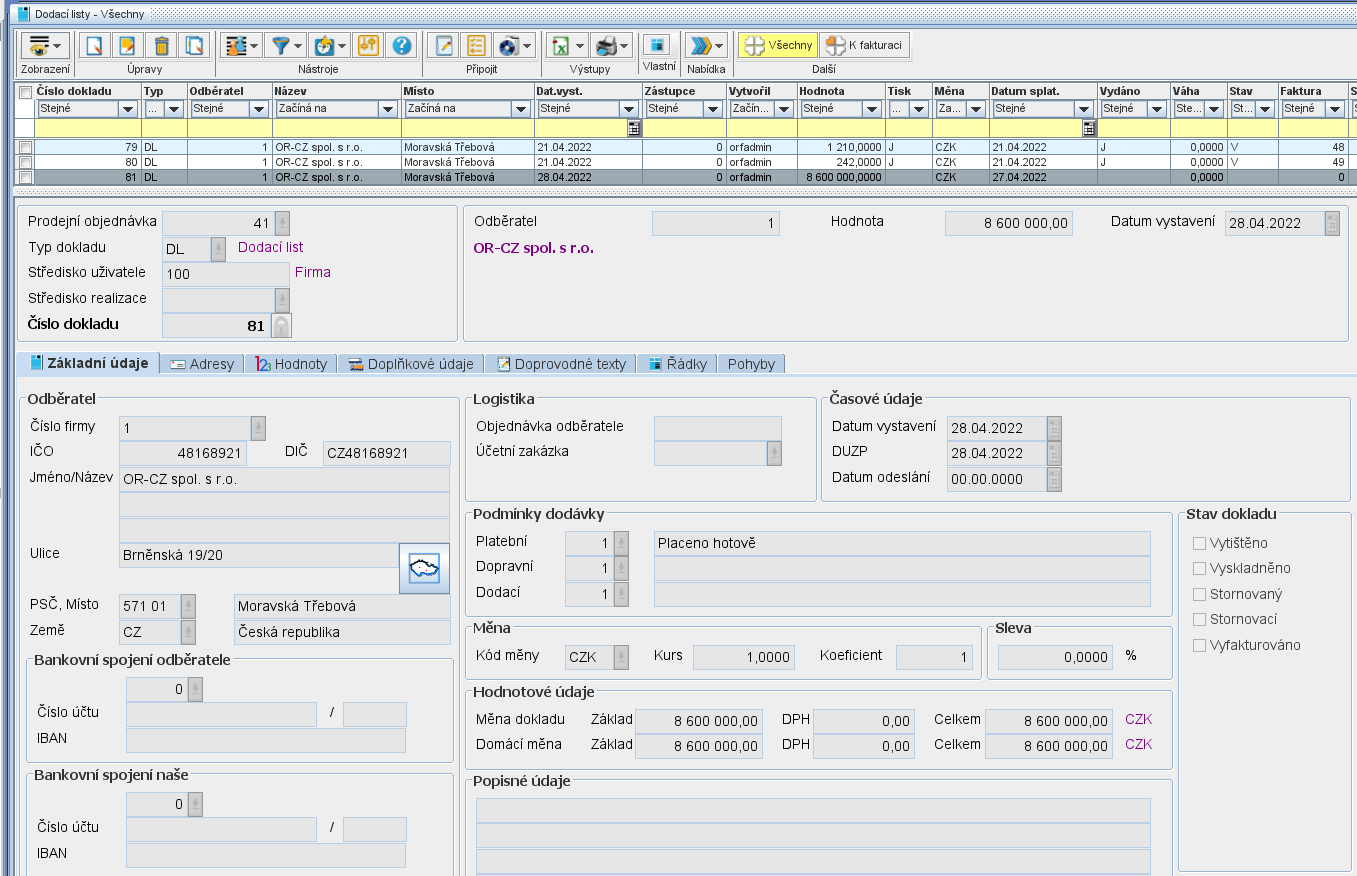The image size is (1357, 876).
Task: Click the padlock icon beside Číslo dokladu
Action: coord(282,326)
